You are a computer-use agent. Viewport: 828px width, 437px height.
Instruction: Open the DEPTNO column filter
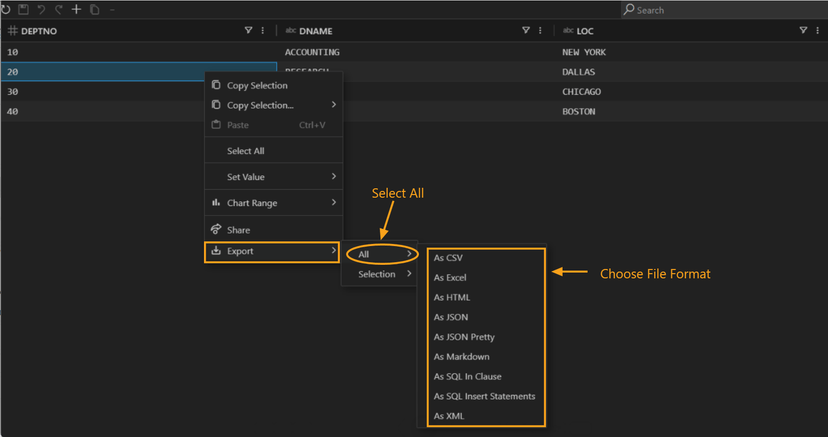248,31
